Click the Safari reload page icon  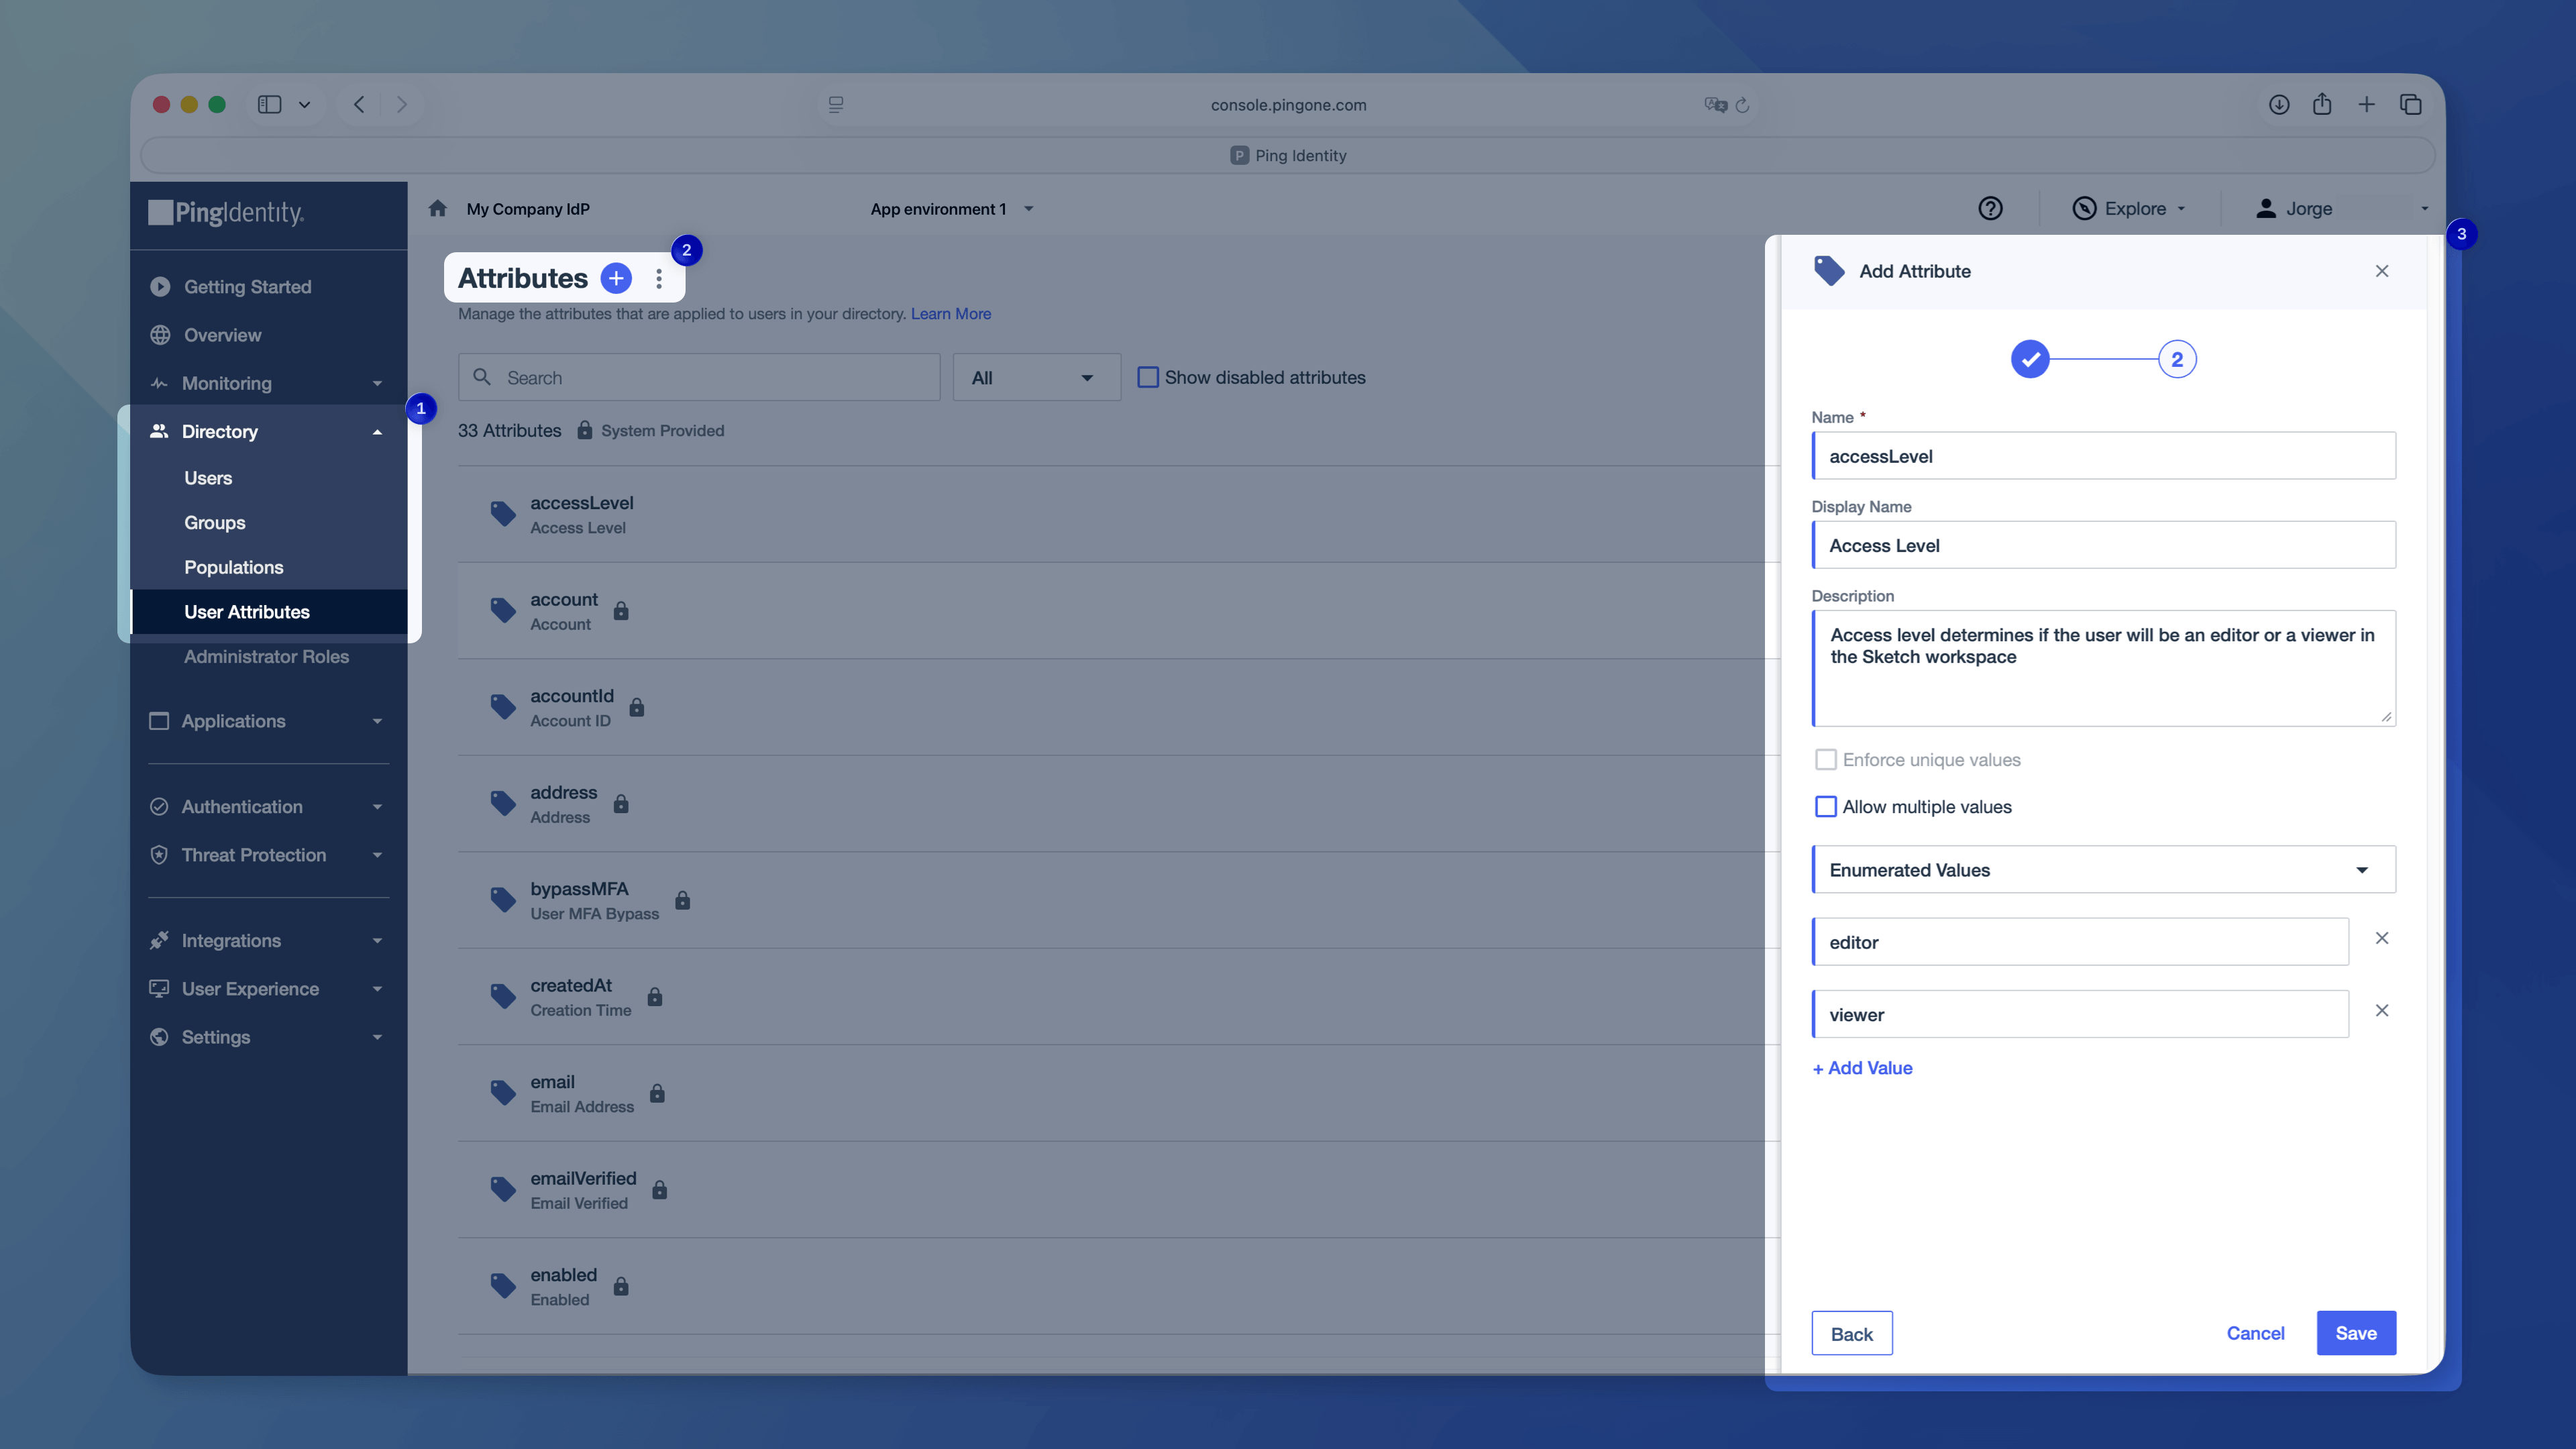tap(1742, 105)
